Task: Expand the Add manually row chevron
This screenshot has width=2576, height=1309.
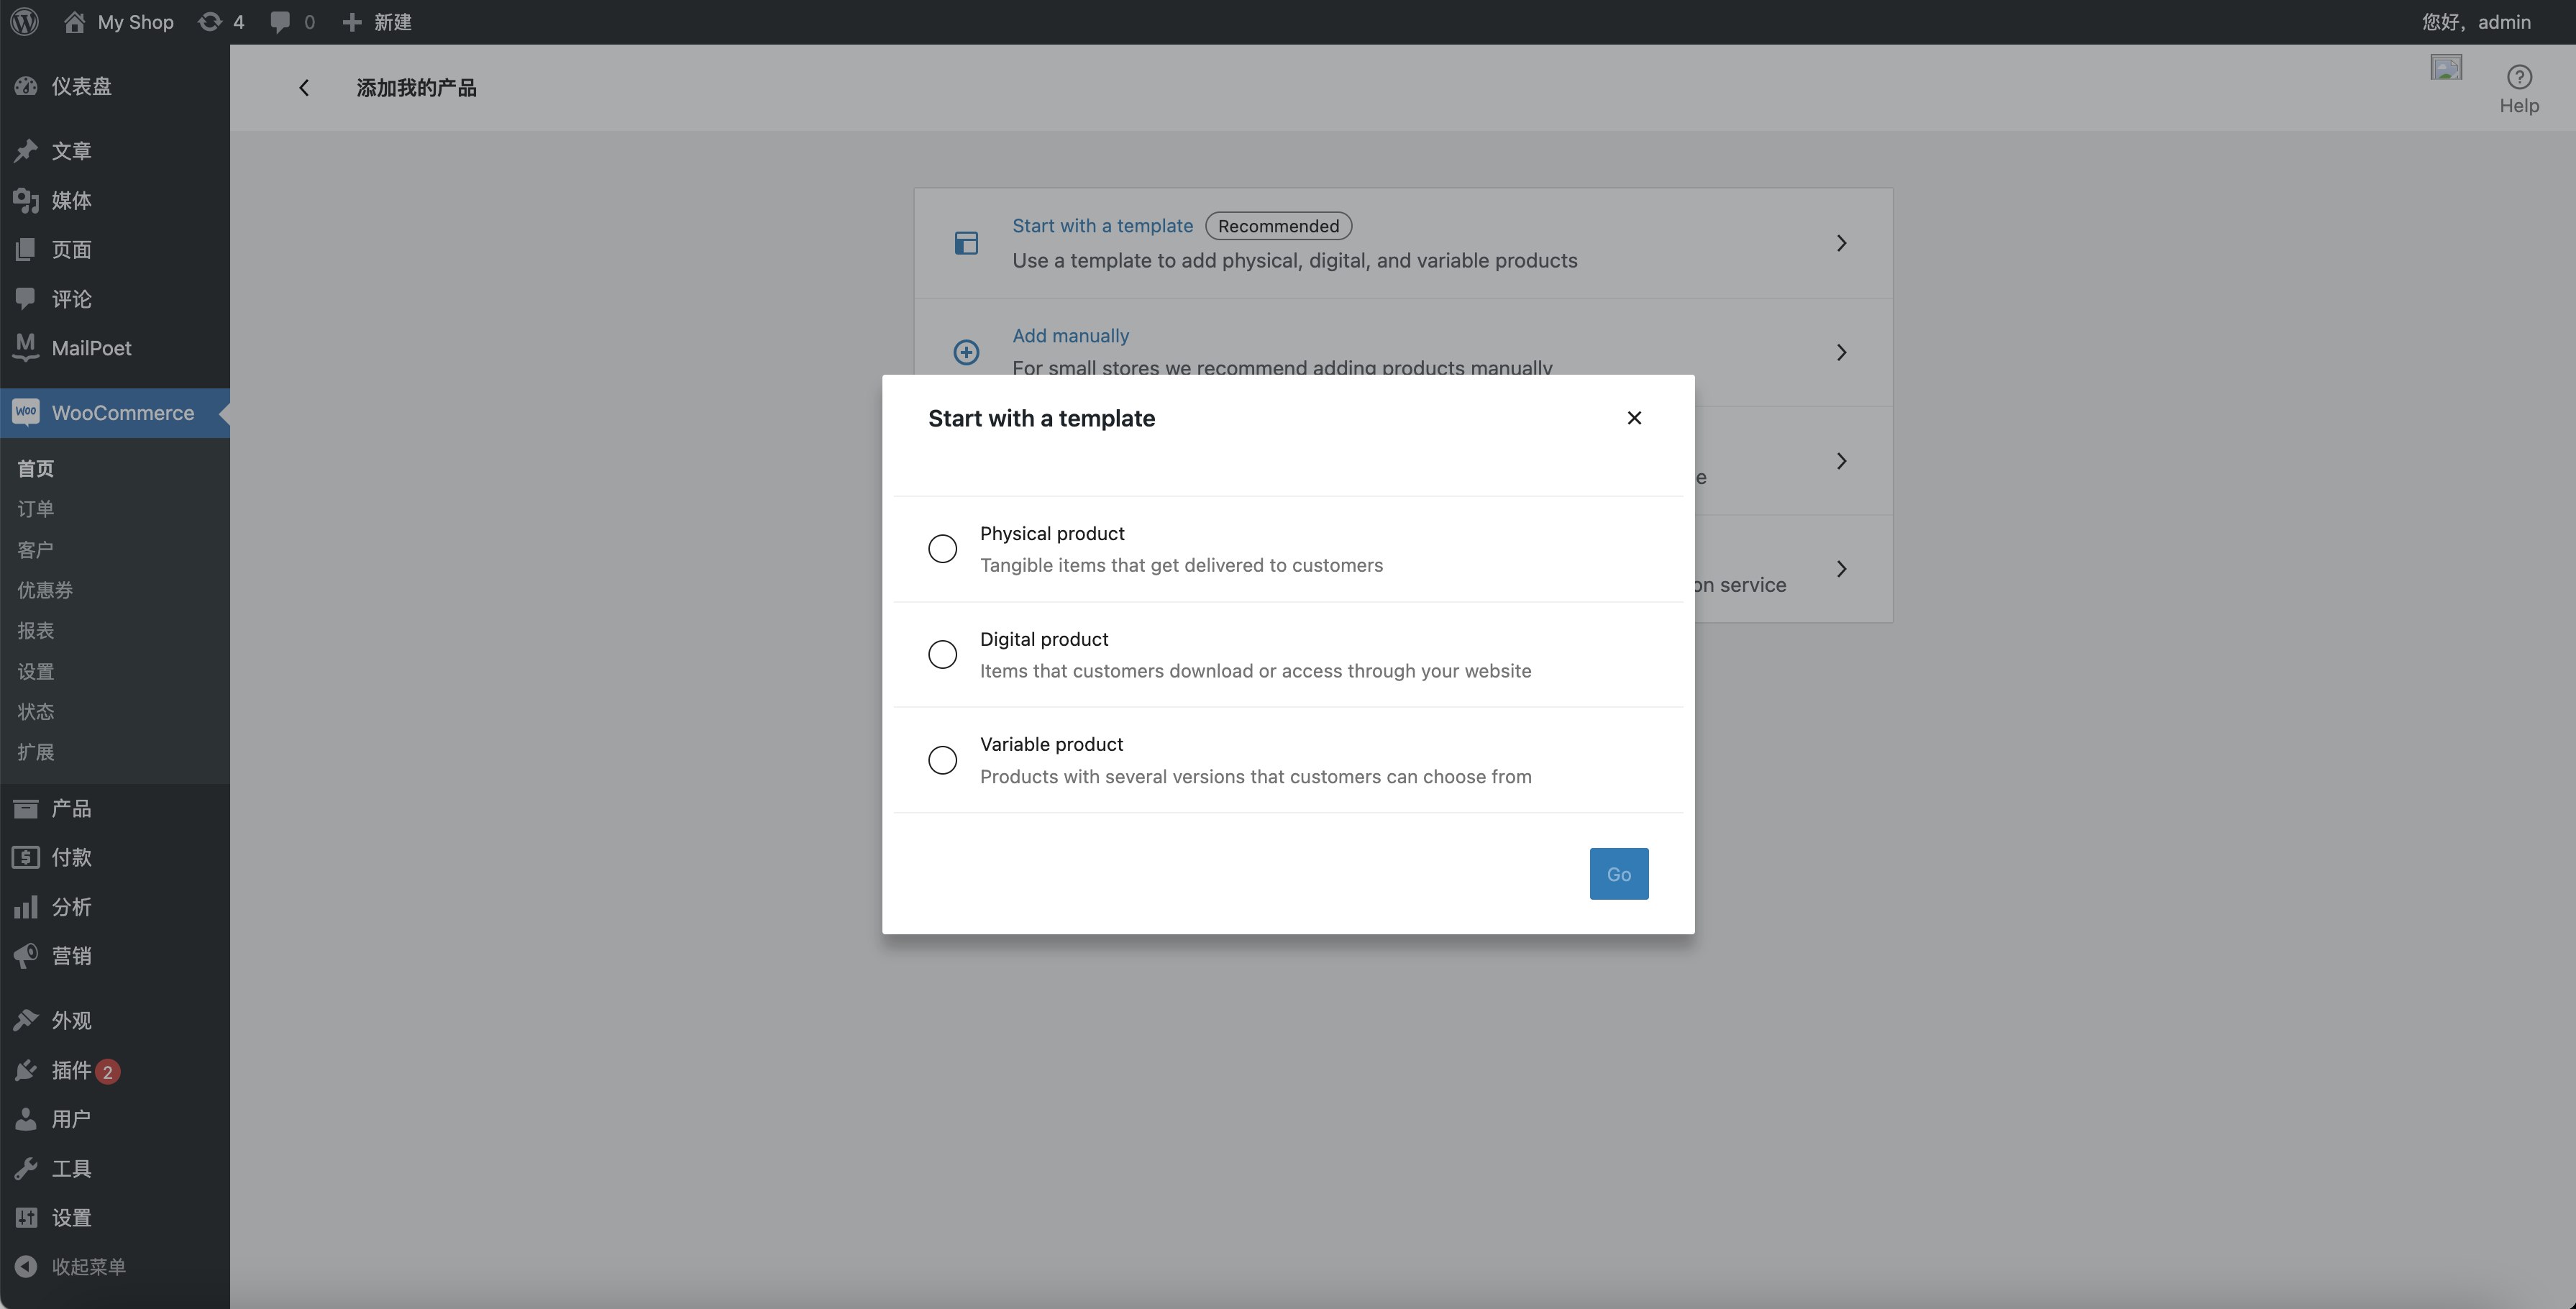Action: 1840,352
